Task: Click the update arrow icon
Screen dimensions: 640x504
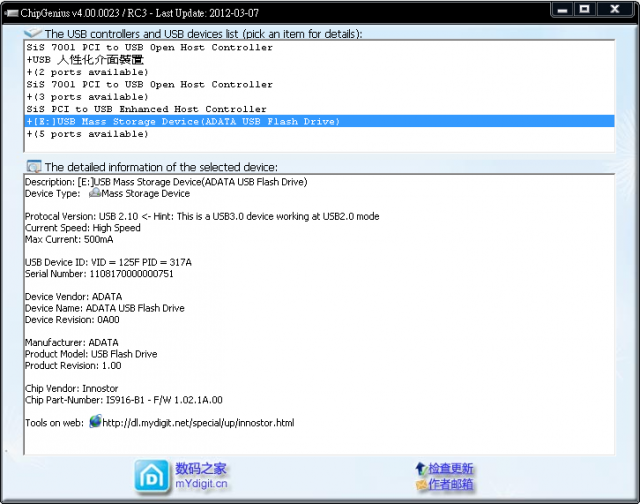Action: point(421,468)
